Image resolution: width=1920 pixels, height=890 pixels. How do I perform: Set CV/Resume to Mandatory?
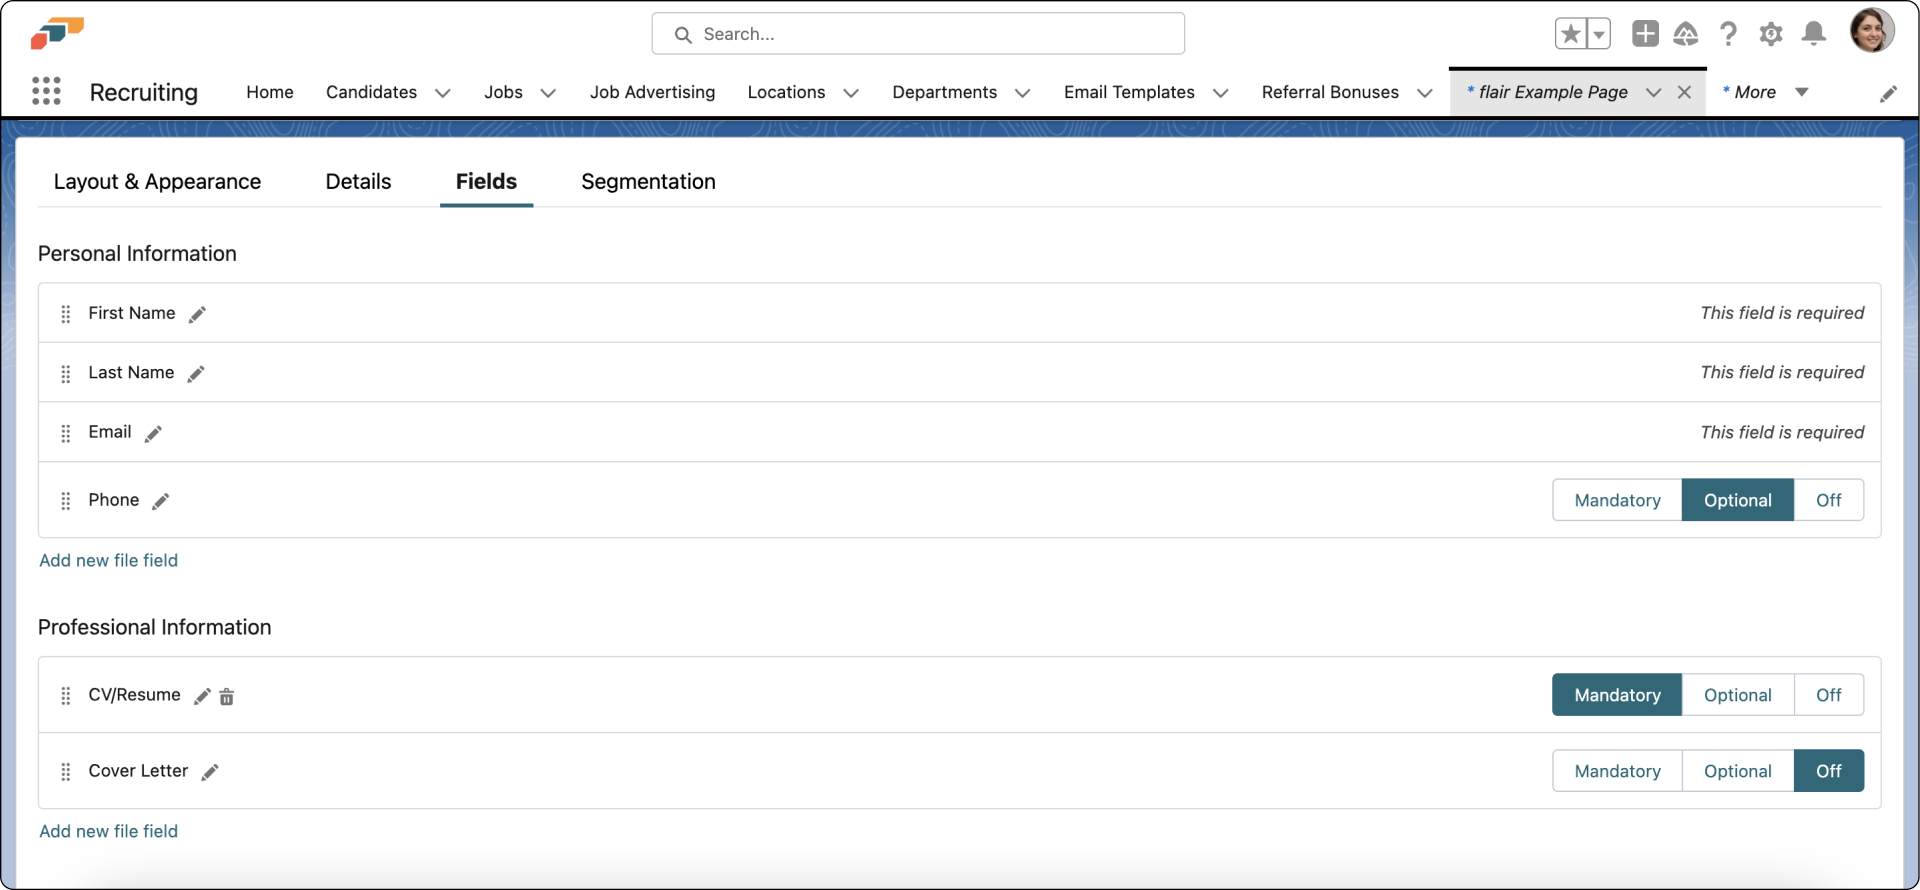1617,695
